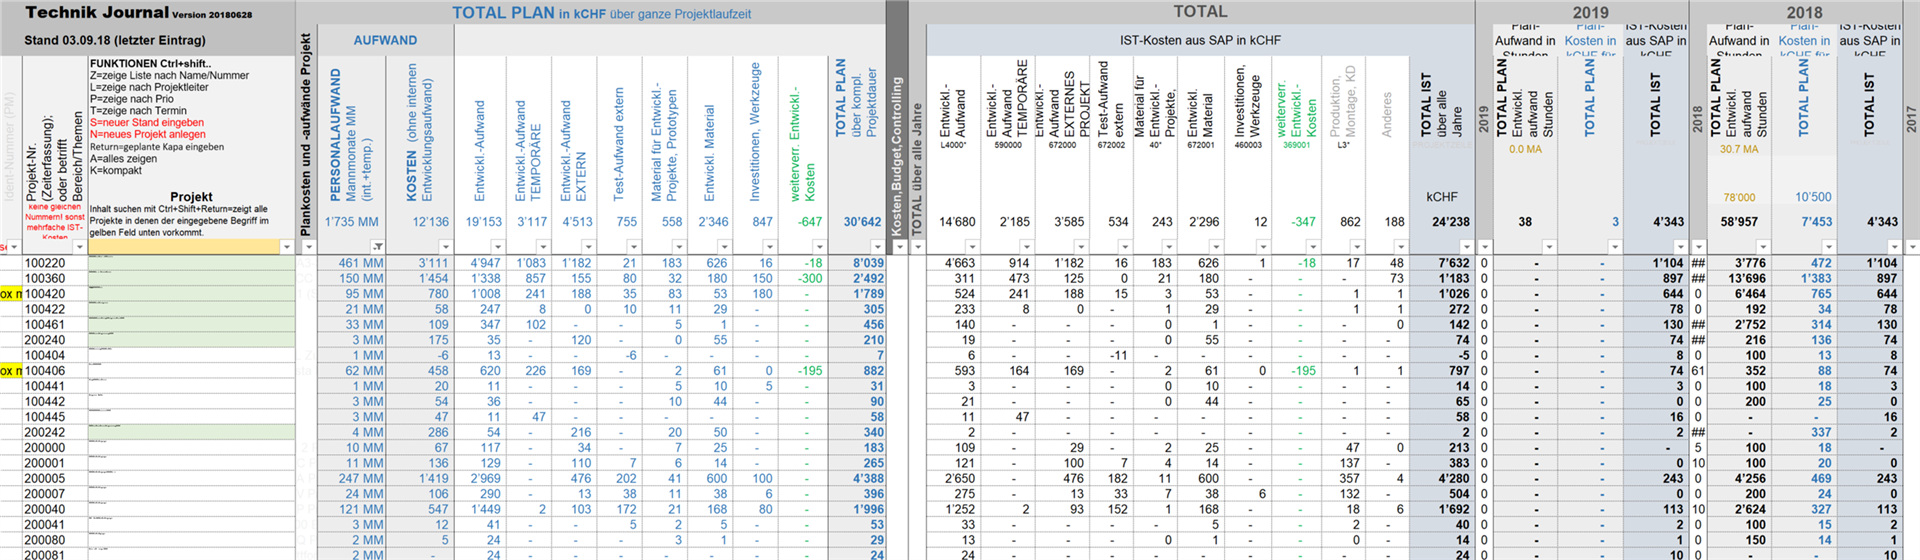The height and width of the screenshot is (560, 1920).
Task: Select project number cell 100360
Action: (x=54, y=278)
